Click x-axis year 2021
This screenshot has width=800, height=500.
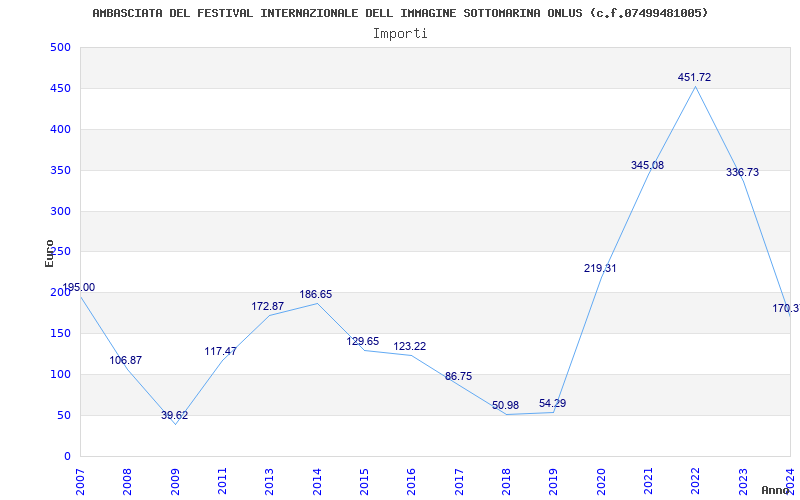coord(648,482)
